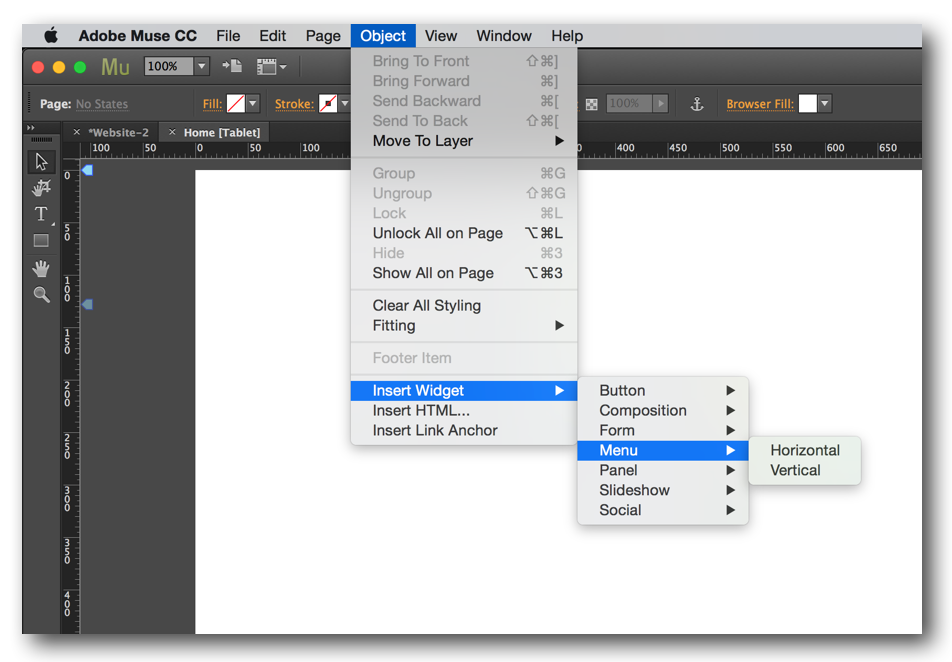Click the link anchor icon
Screen dimensions: 952x662
tap(697, 104)
